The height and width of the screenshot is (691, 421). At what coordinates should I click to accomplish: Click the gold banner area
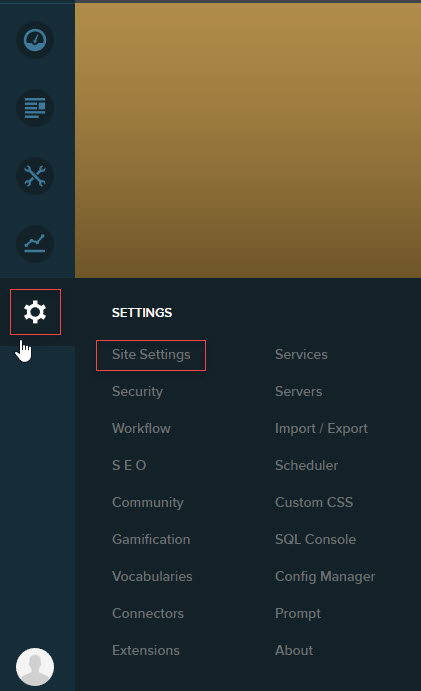click(248, 140)
